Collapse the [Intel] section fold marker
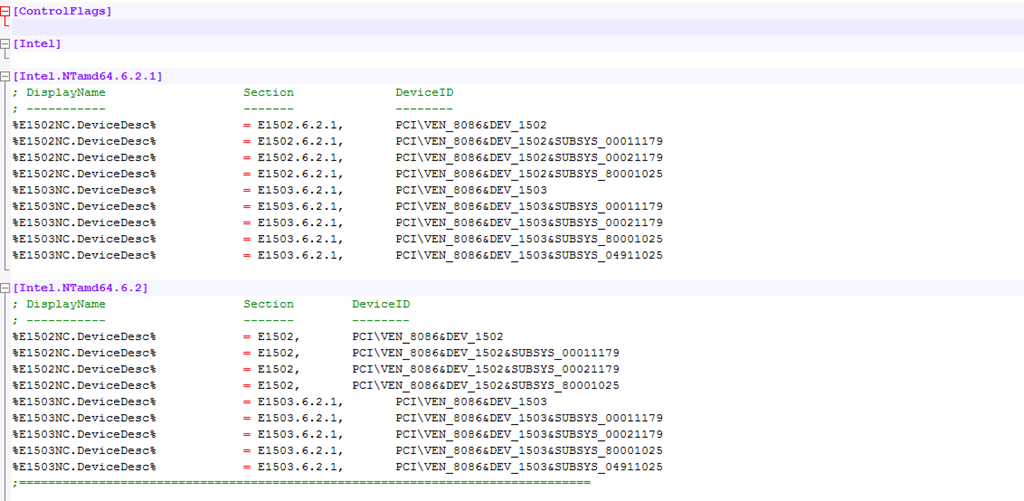The image size is (1024, 501). tap(5, 44)
